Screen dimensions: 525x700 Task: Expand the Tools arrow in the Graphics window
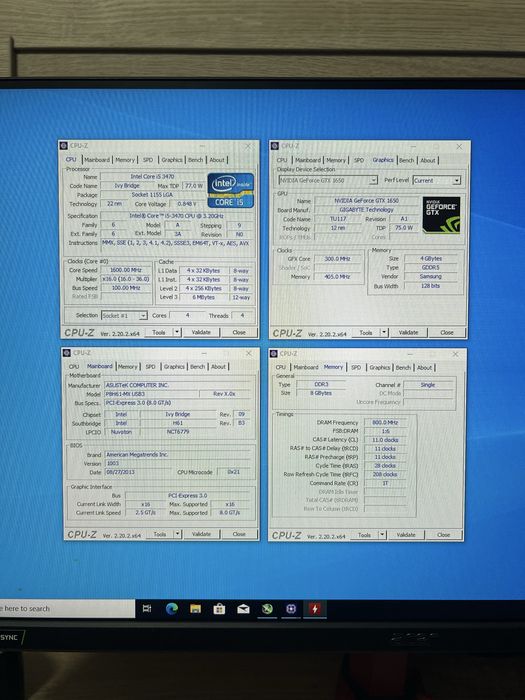pos(384,333)
